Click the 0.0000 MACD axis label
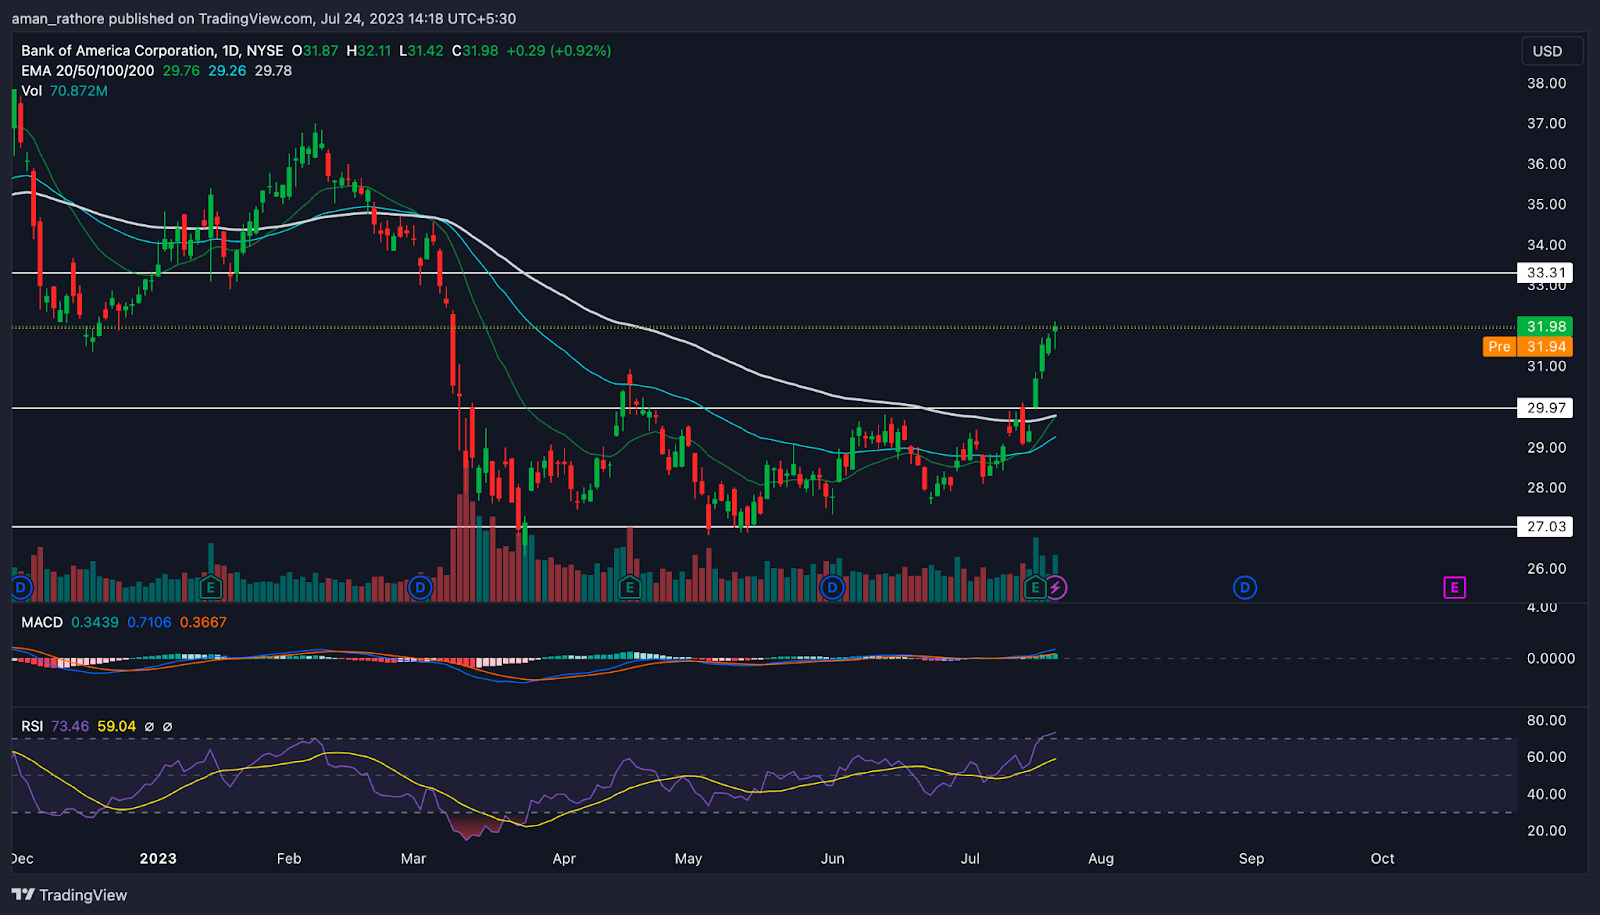Screen dimensions: 1600x915 tap(1550, 658)
